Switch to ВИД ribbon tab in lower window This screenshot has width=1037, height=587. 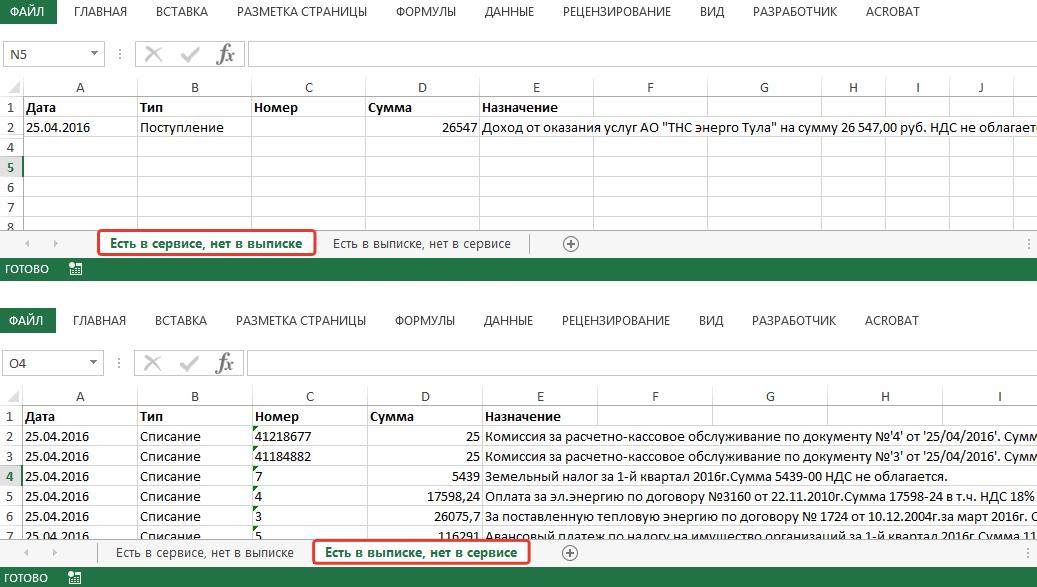711,321
